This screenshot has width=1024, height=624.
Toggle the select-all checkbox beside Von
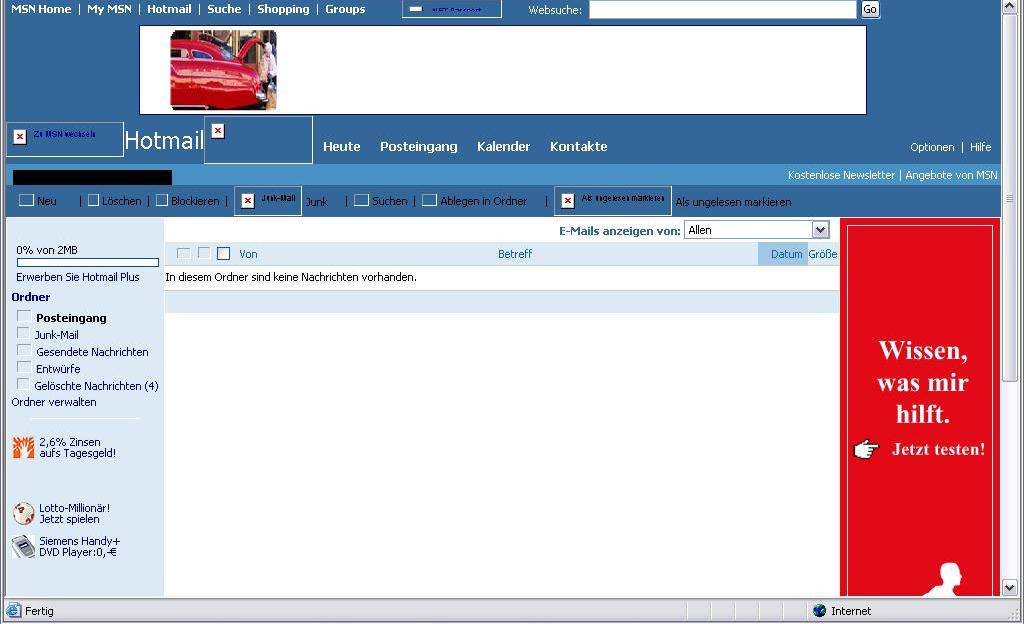224,254
